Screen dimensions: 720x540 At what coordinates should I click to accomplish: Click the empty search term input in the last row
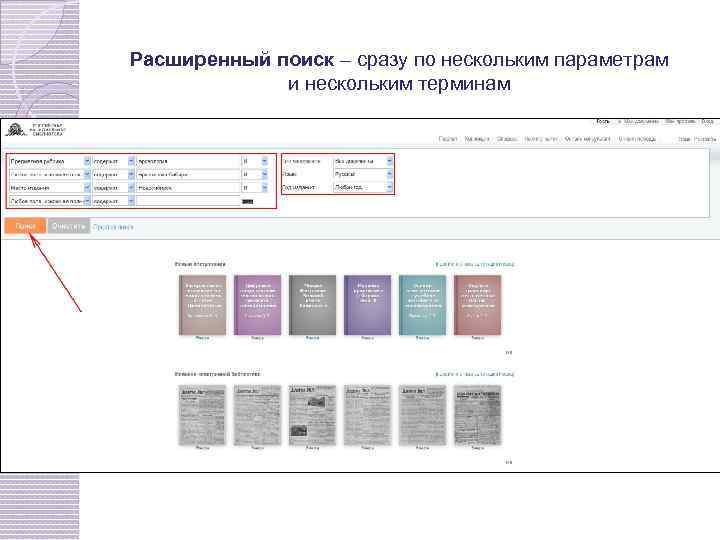pyautogui.click(x=188, y=201)
